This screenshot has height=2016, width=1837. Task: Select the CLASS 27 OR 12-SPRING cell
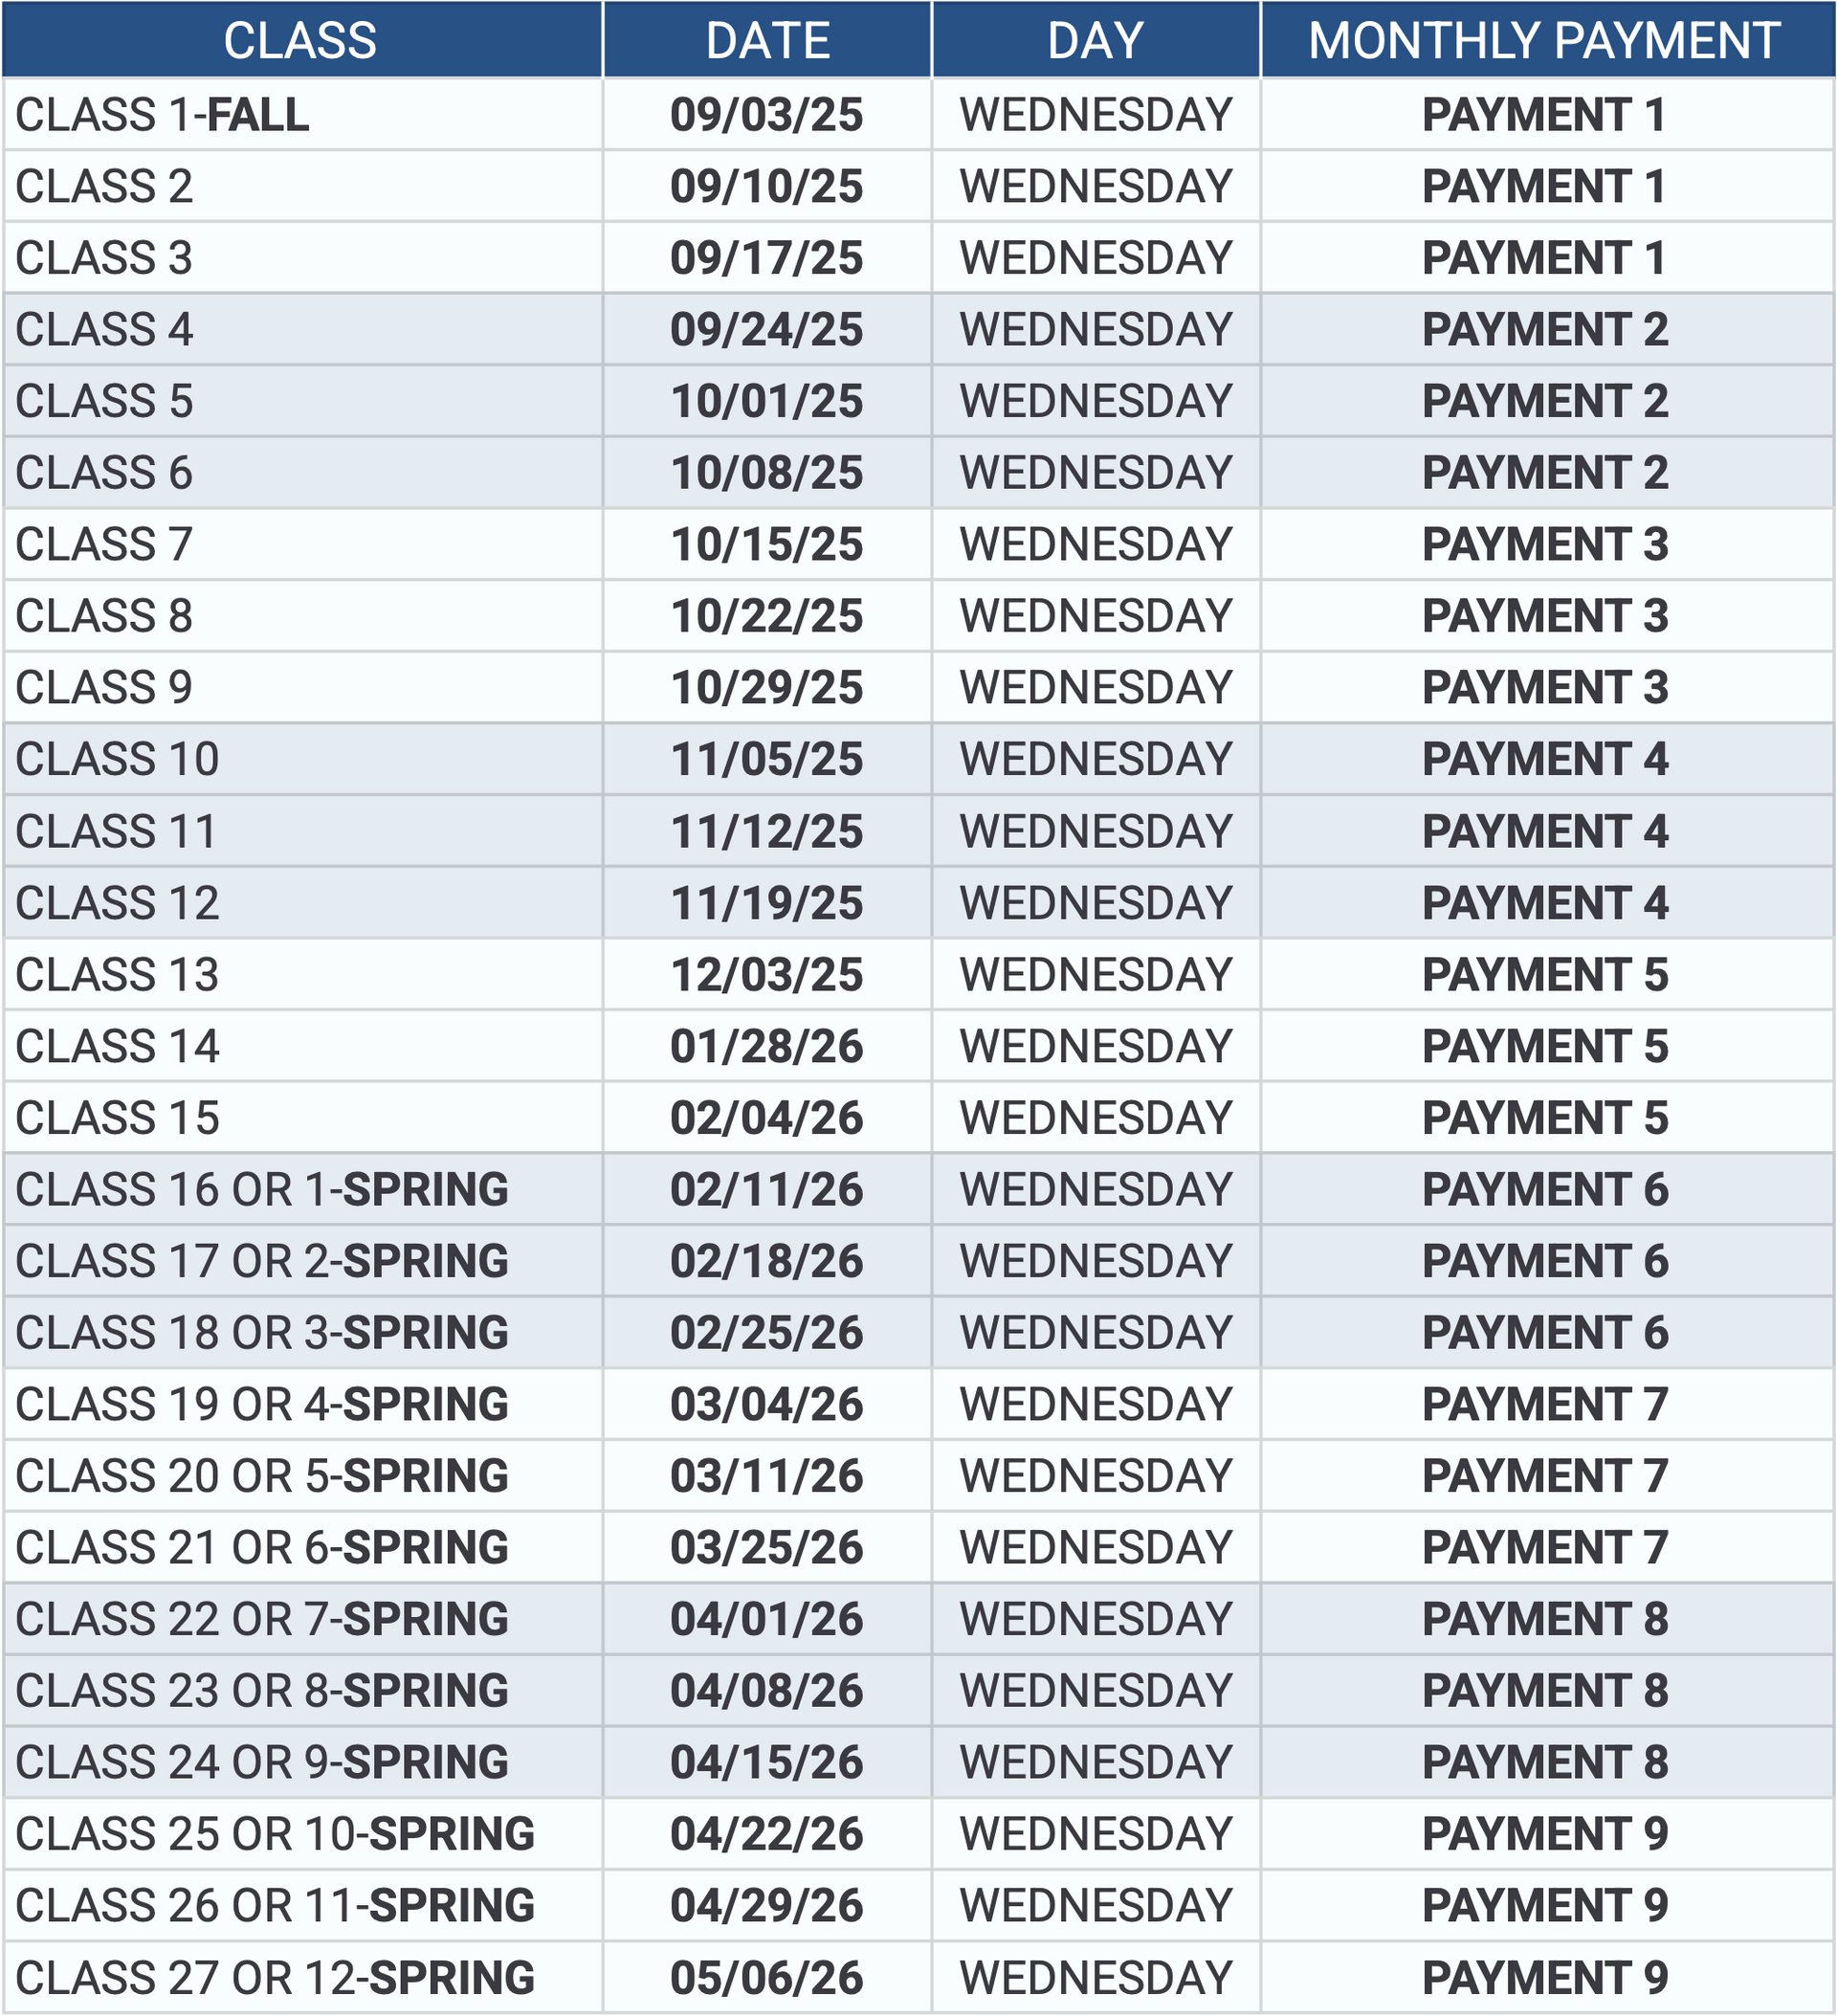[275, 1978]
